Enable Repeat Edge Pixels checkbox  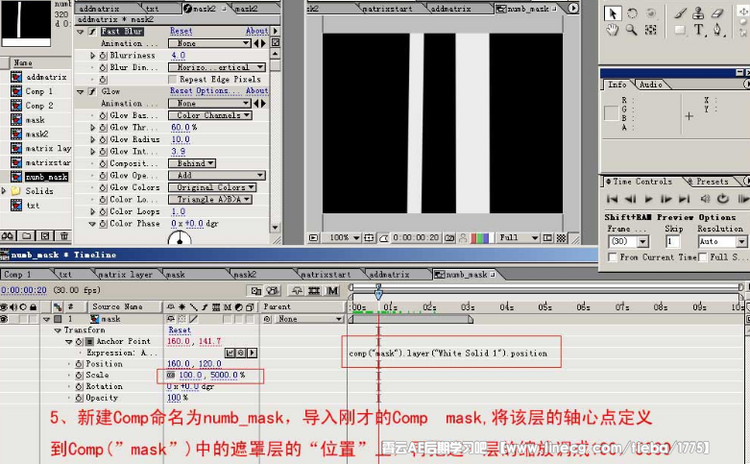173,79
